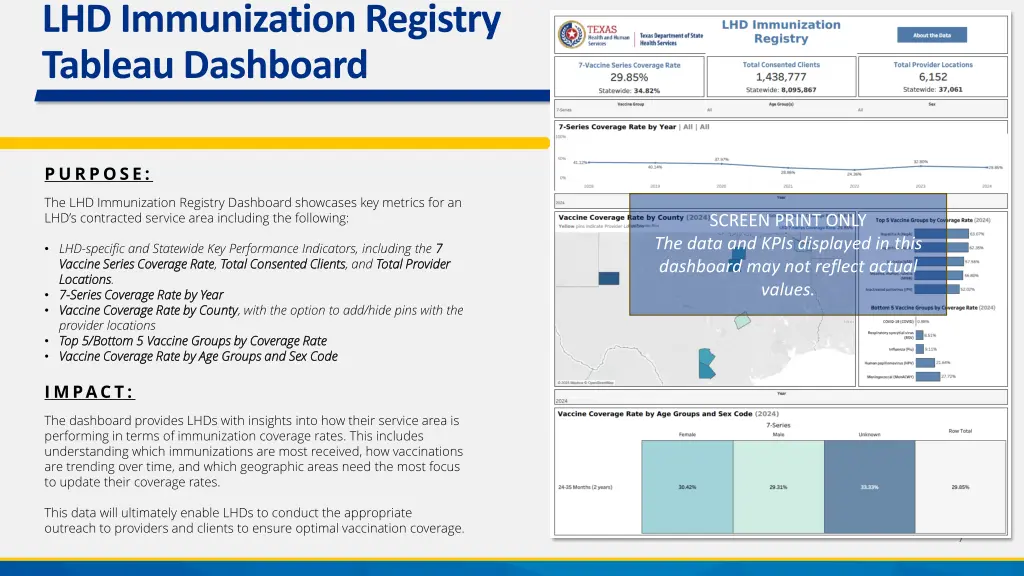Open the Sex filter dropdown
This screenshot has width=1024, height=576.
[x=932, y=108]
